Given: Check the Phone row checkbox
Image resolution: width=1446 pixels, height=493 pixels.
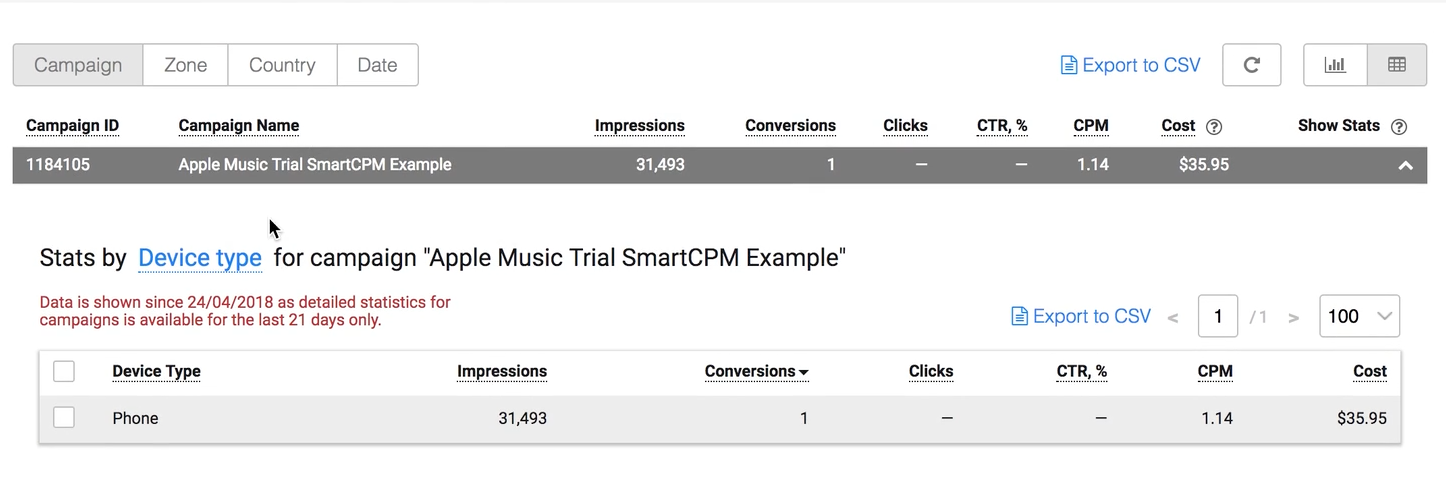Looking at the screenshot, I should tap(64, 418).
